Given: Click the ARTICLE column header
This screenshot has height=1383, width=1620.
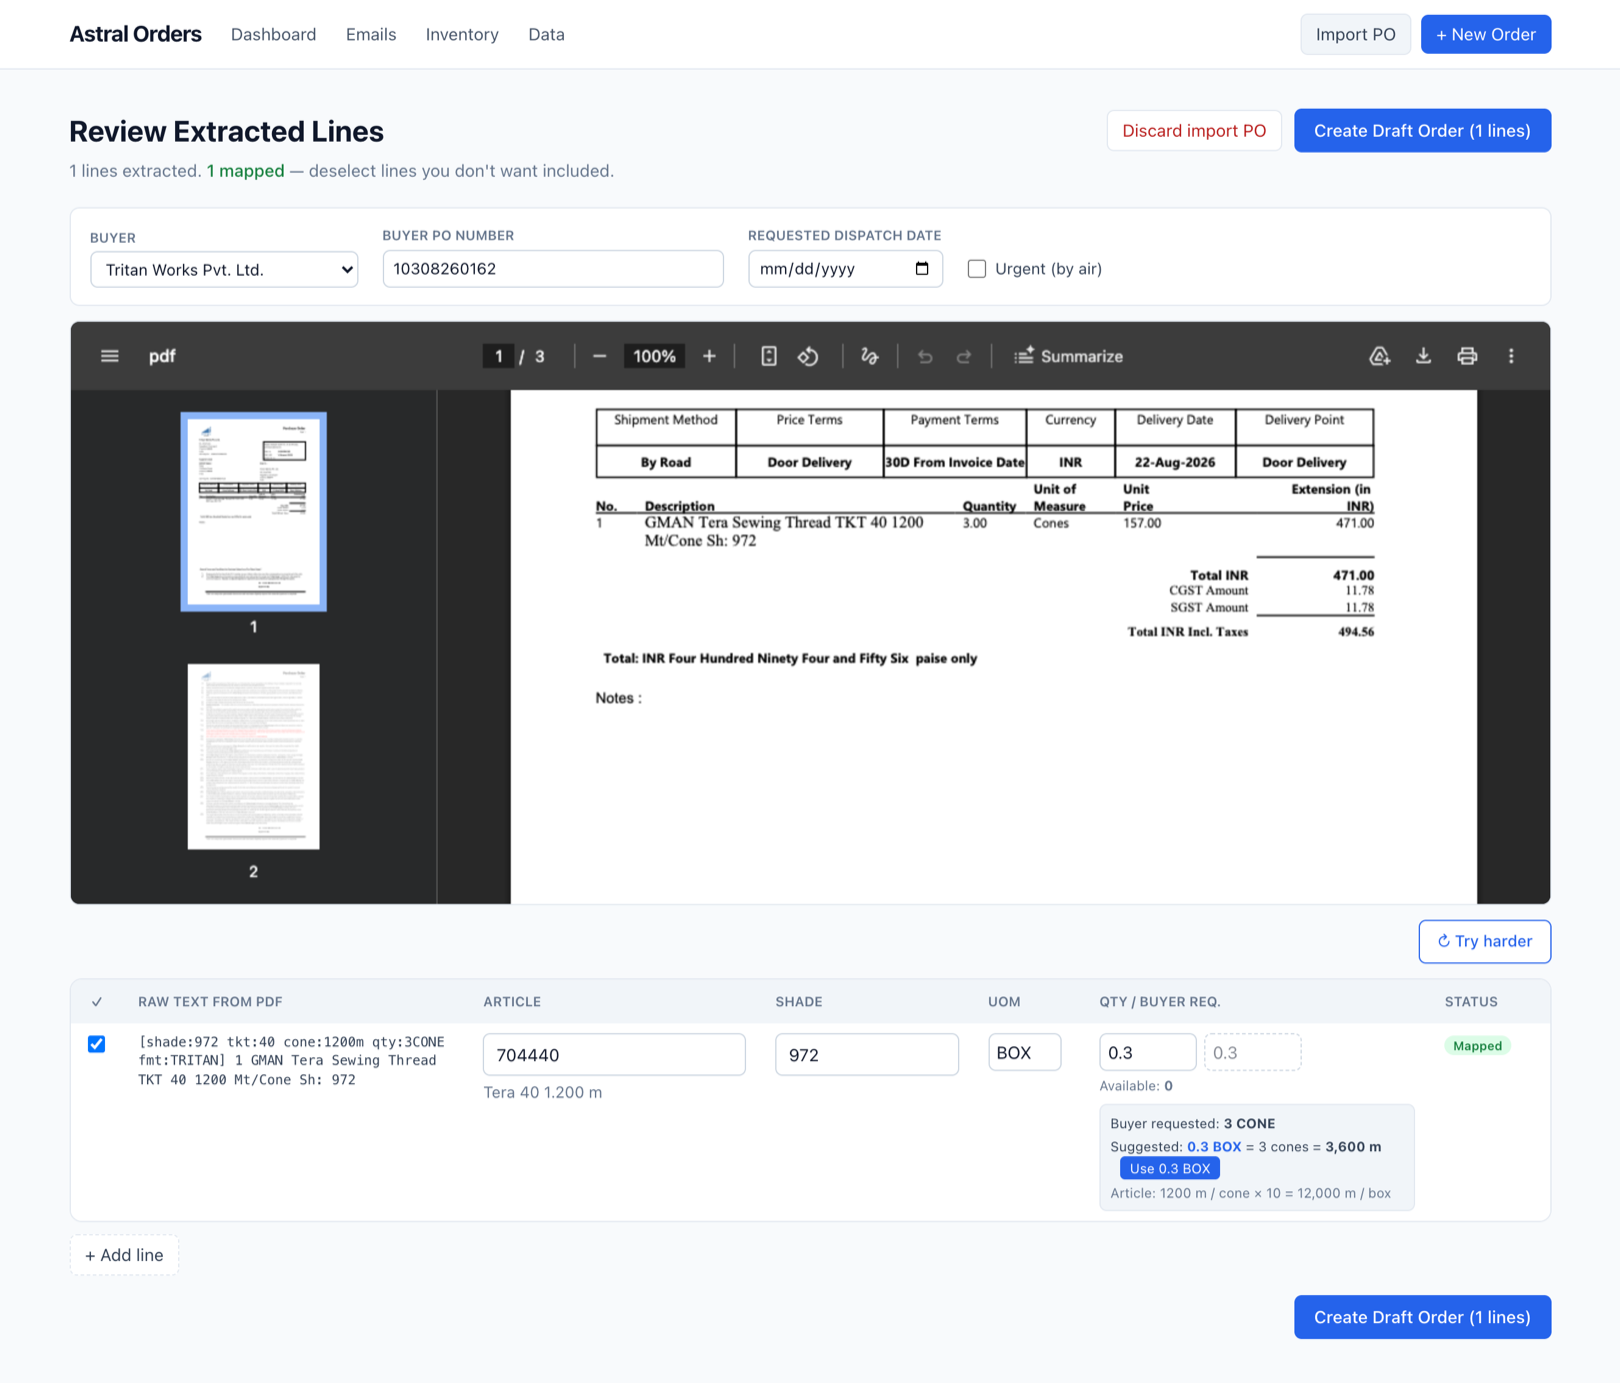Looking at the screenshot, I should click(512, 1002).
